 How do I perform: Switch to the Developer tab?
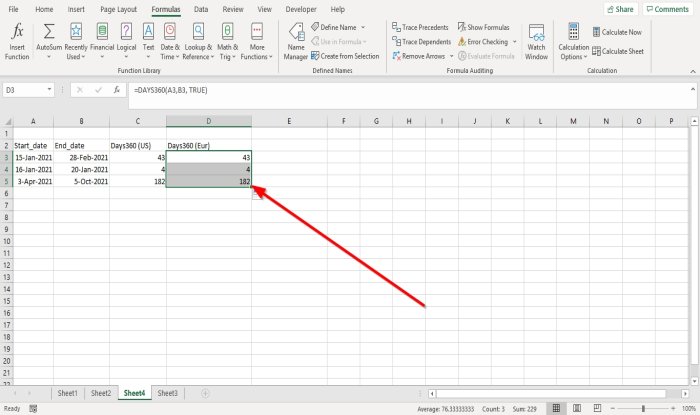(x=301, y=9)
